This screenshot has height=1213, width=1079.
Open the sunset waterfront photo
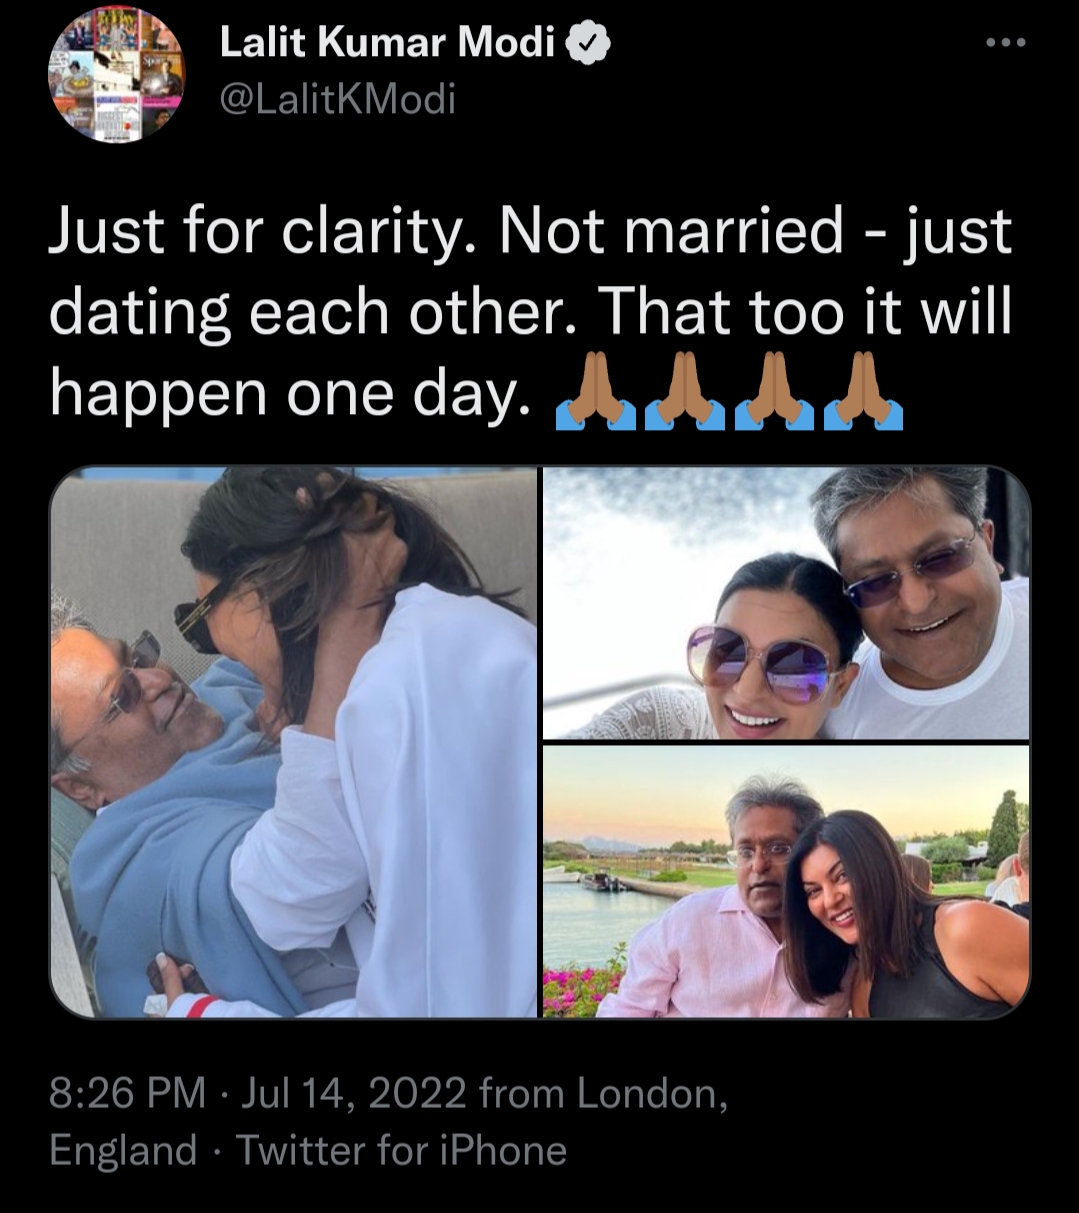pyautogui.click(x=787, y=881)
